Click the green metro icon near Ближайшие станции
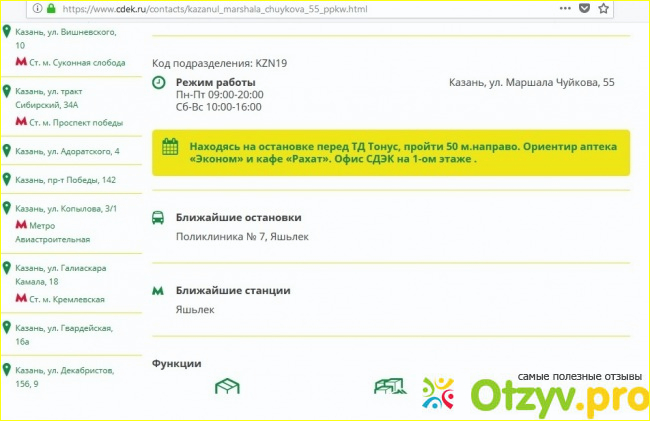650x421 pixels. pyautogui.click(x=158, y=291)
